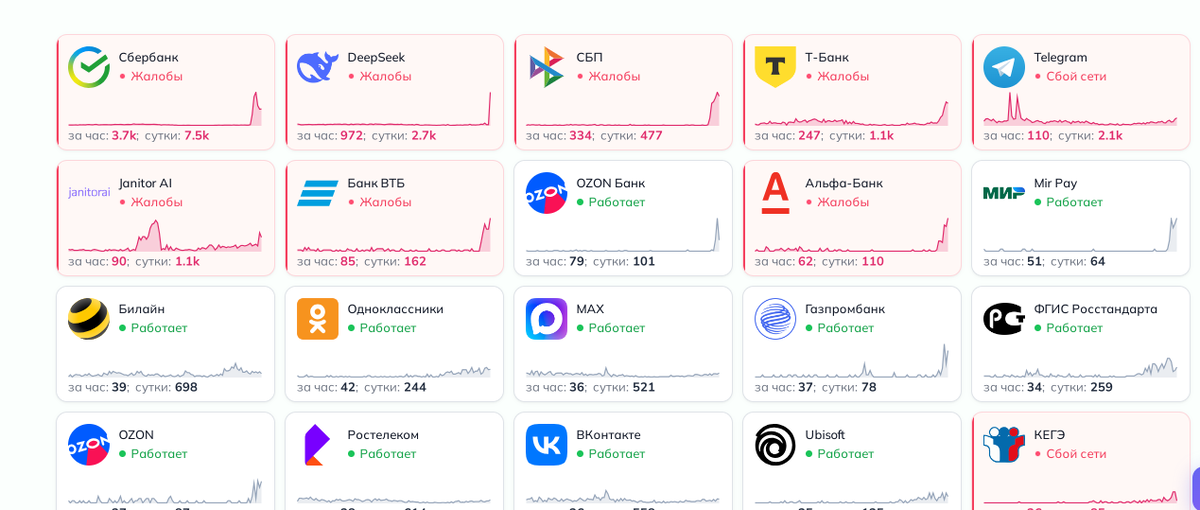Screen dimensions: 1200x510
Task: Click the MAX messenger complaints graph
Action: tap(622, 370)
